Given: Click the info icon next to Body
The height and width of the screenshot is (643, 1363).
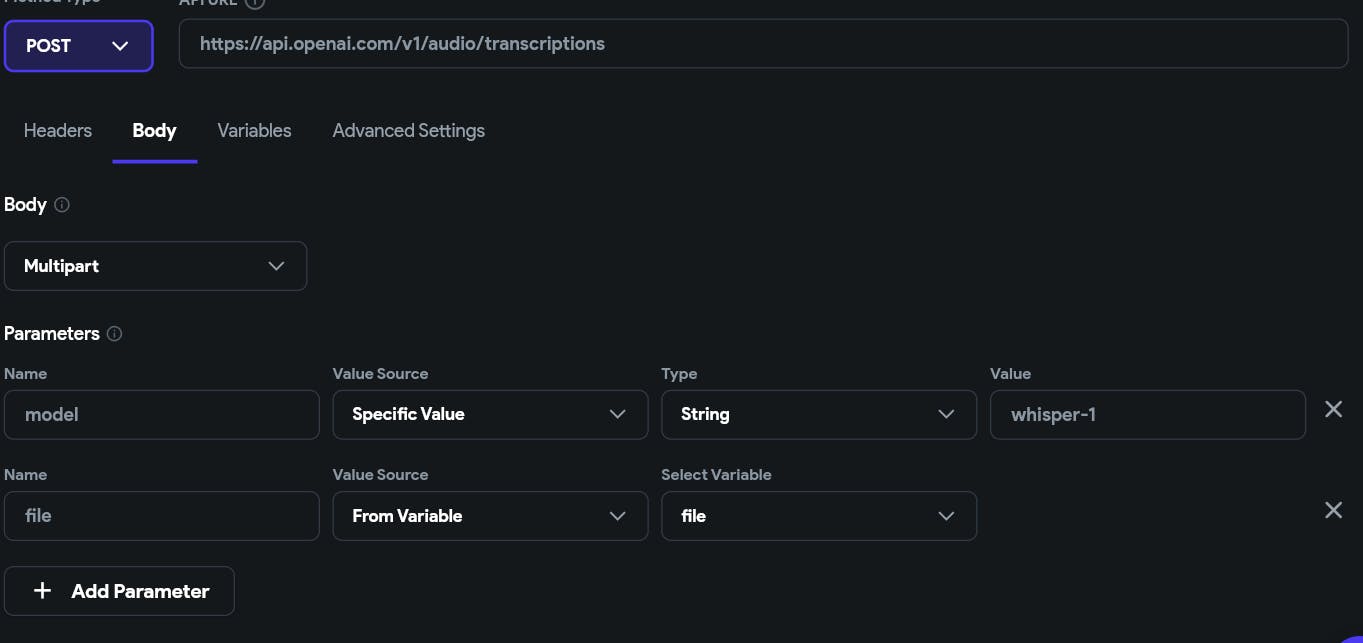Looking at the screenshot, I should click(62, 205).
